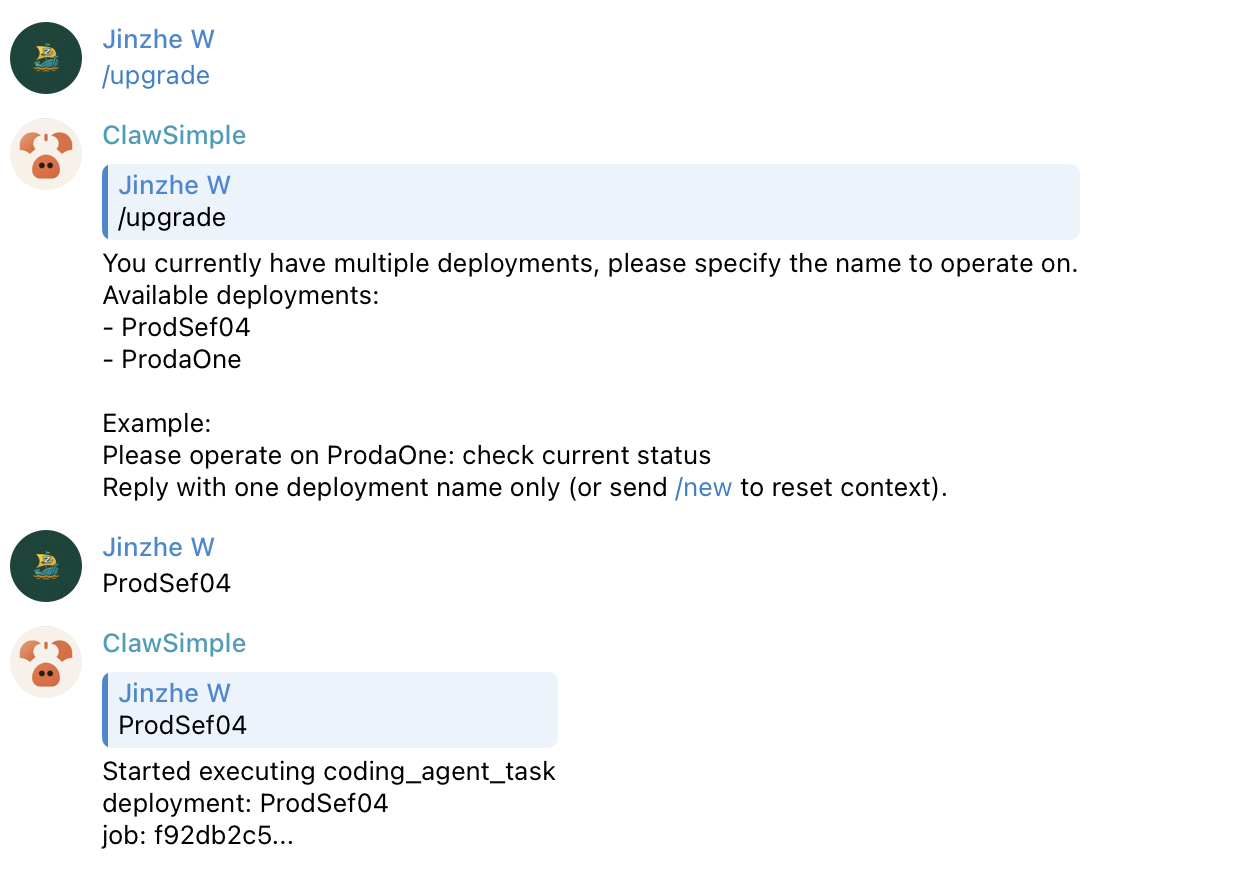Click the "- ProdSef04" entry in available deployments

point(177,328)
